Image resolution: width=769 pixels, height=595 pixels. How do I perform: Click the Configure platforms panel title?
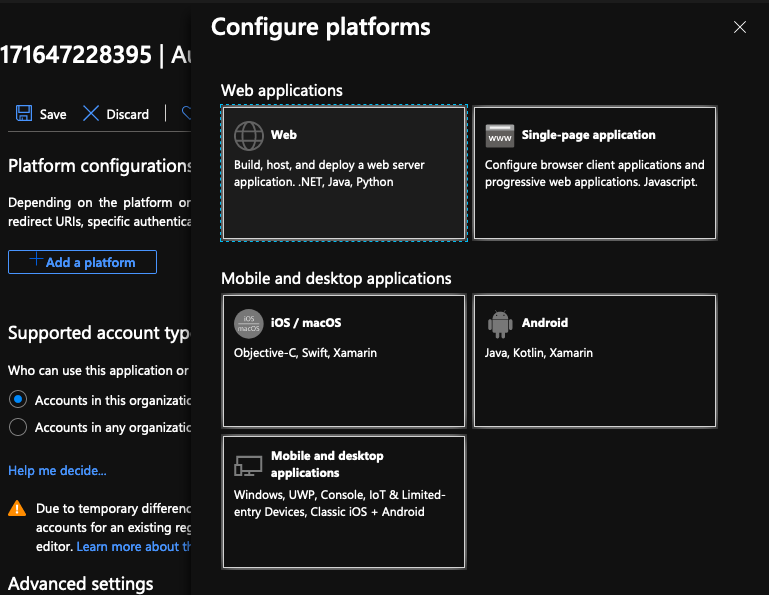pos(321,27)
